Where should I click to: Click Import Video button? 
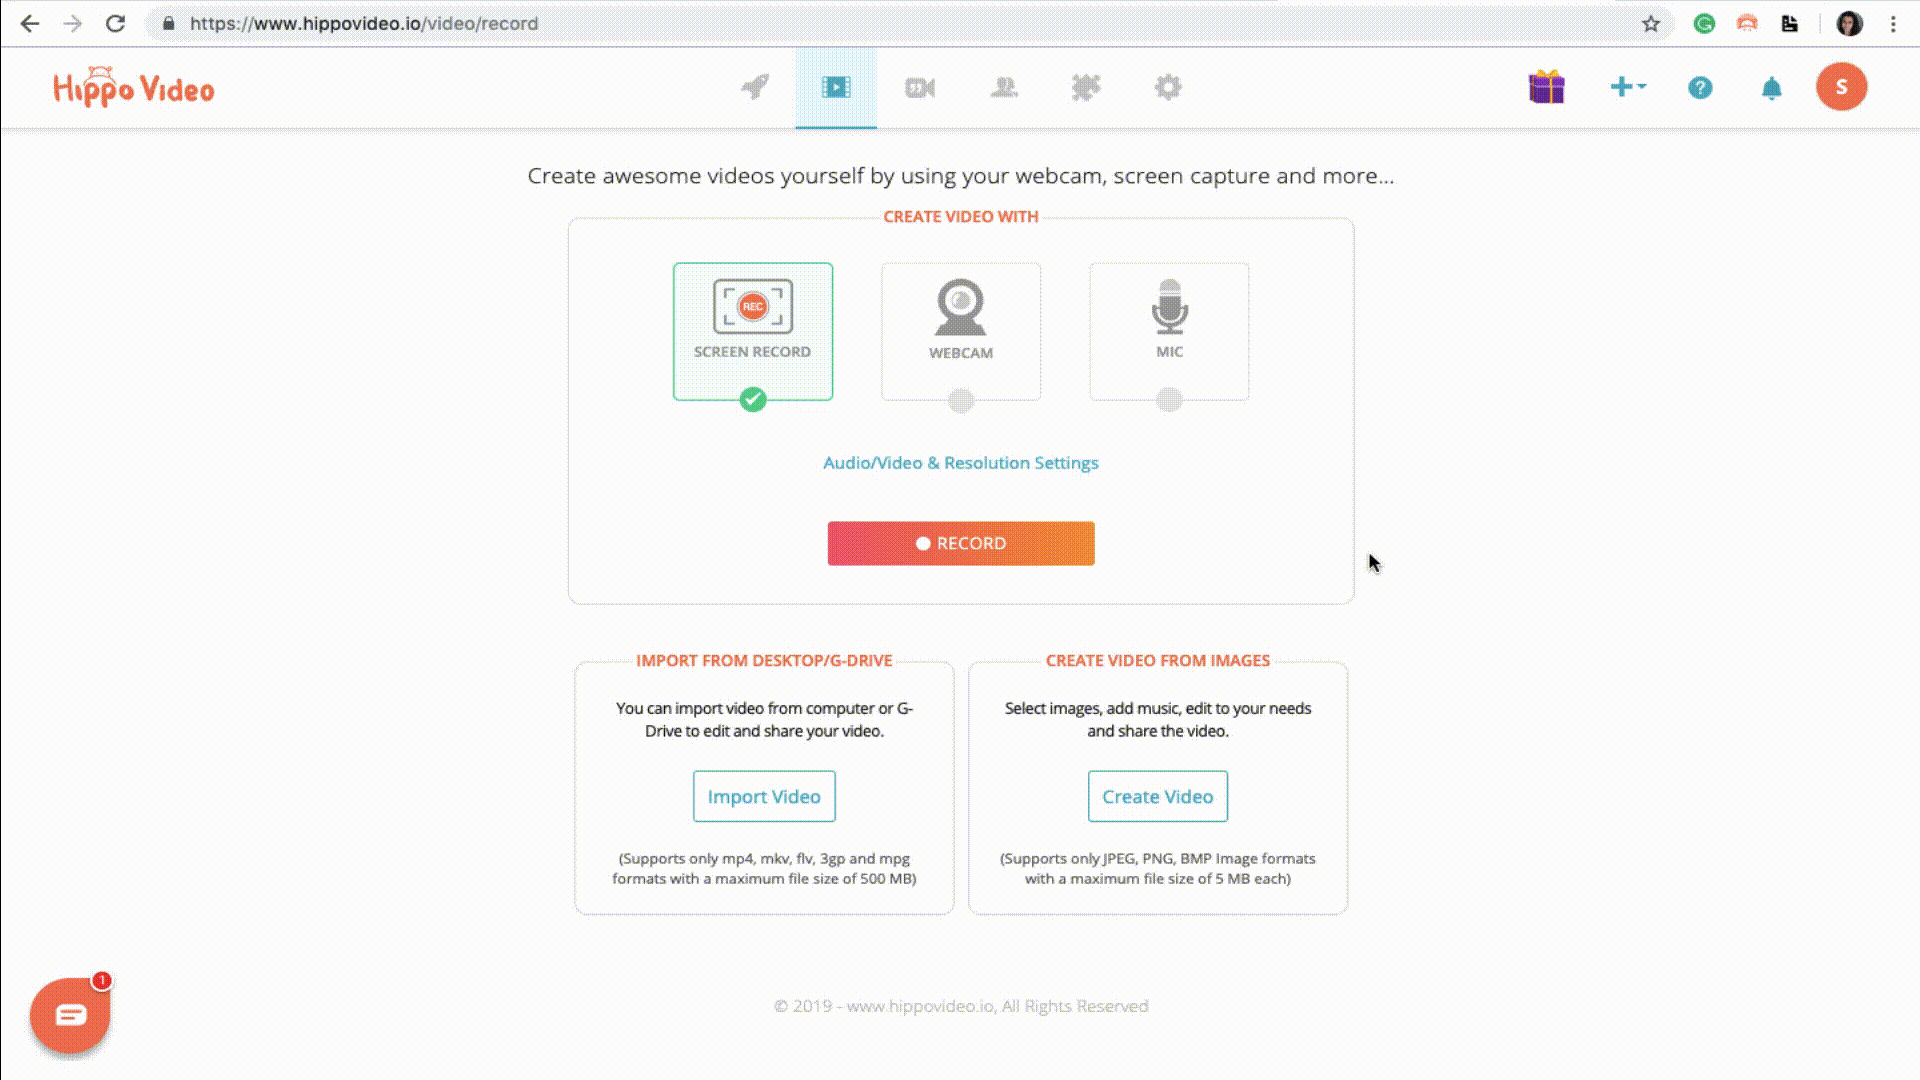pyautogui.click(x=764, y=795)
